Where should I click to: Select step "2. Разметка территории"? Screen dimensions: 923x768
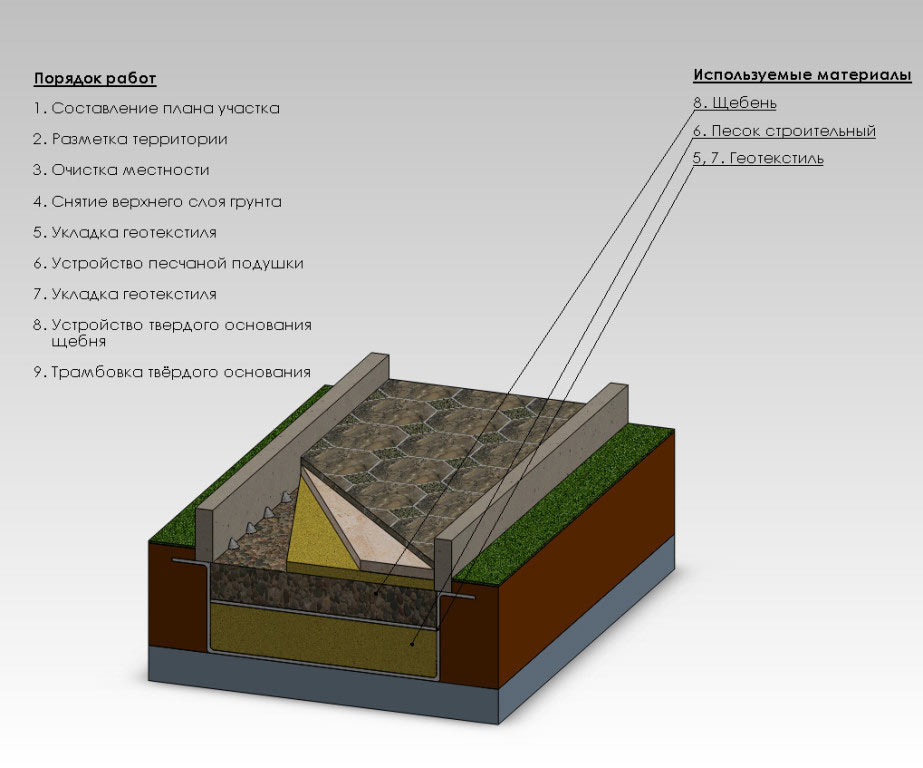(x=130, y=139)
